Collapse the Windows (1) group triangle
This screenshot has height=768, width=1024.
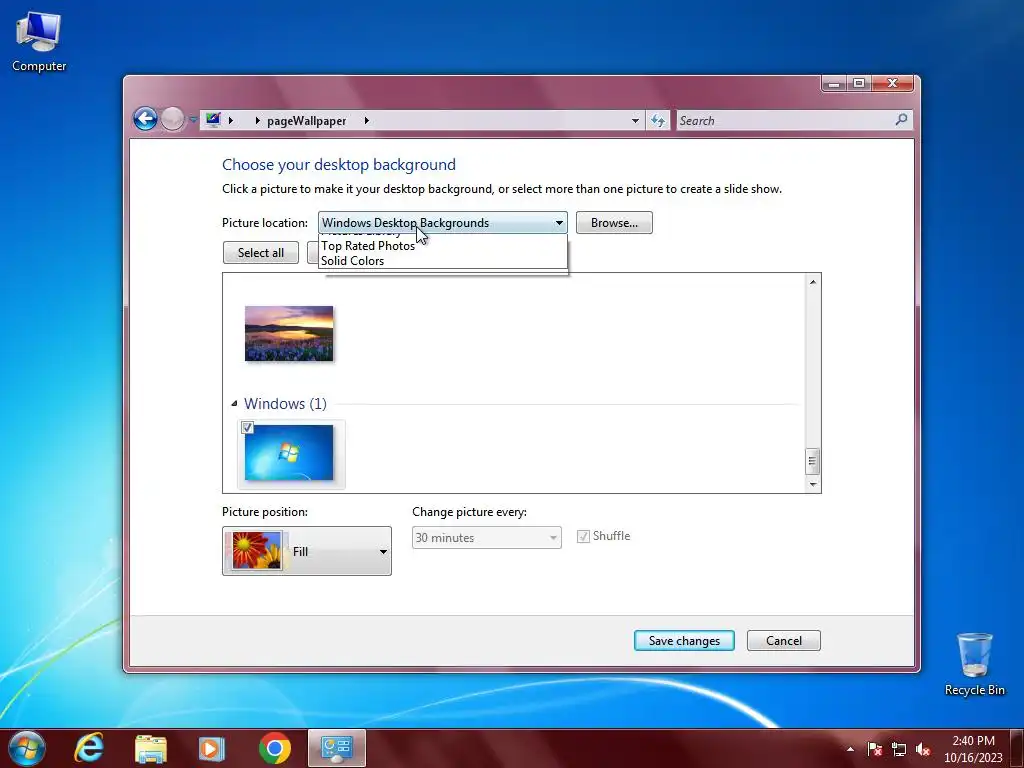(234, 404)
